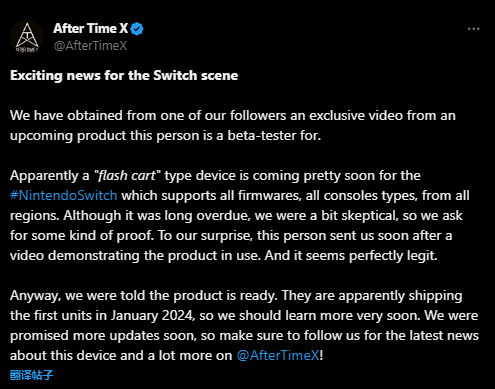Click the line starting 'promised more updates soon'

pyautogui.click(x=244, y=335)
